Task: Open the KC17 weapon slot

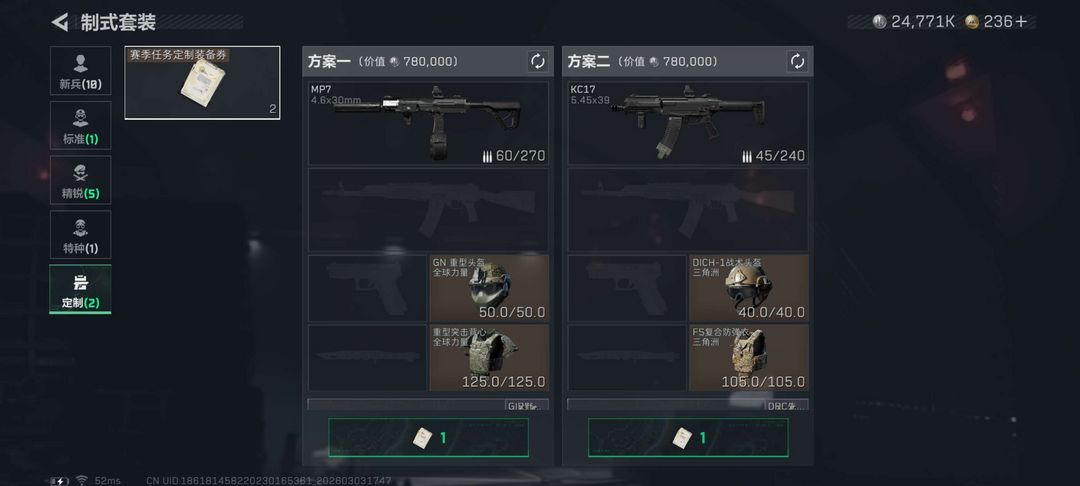Action: [x=688, y=123]
